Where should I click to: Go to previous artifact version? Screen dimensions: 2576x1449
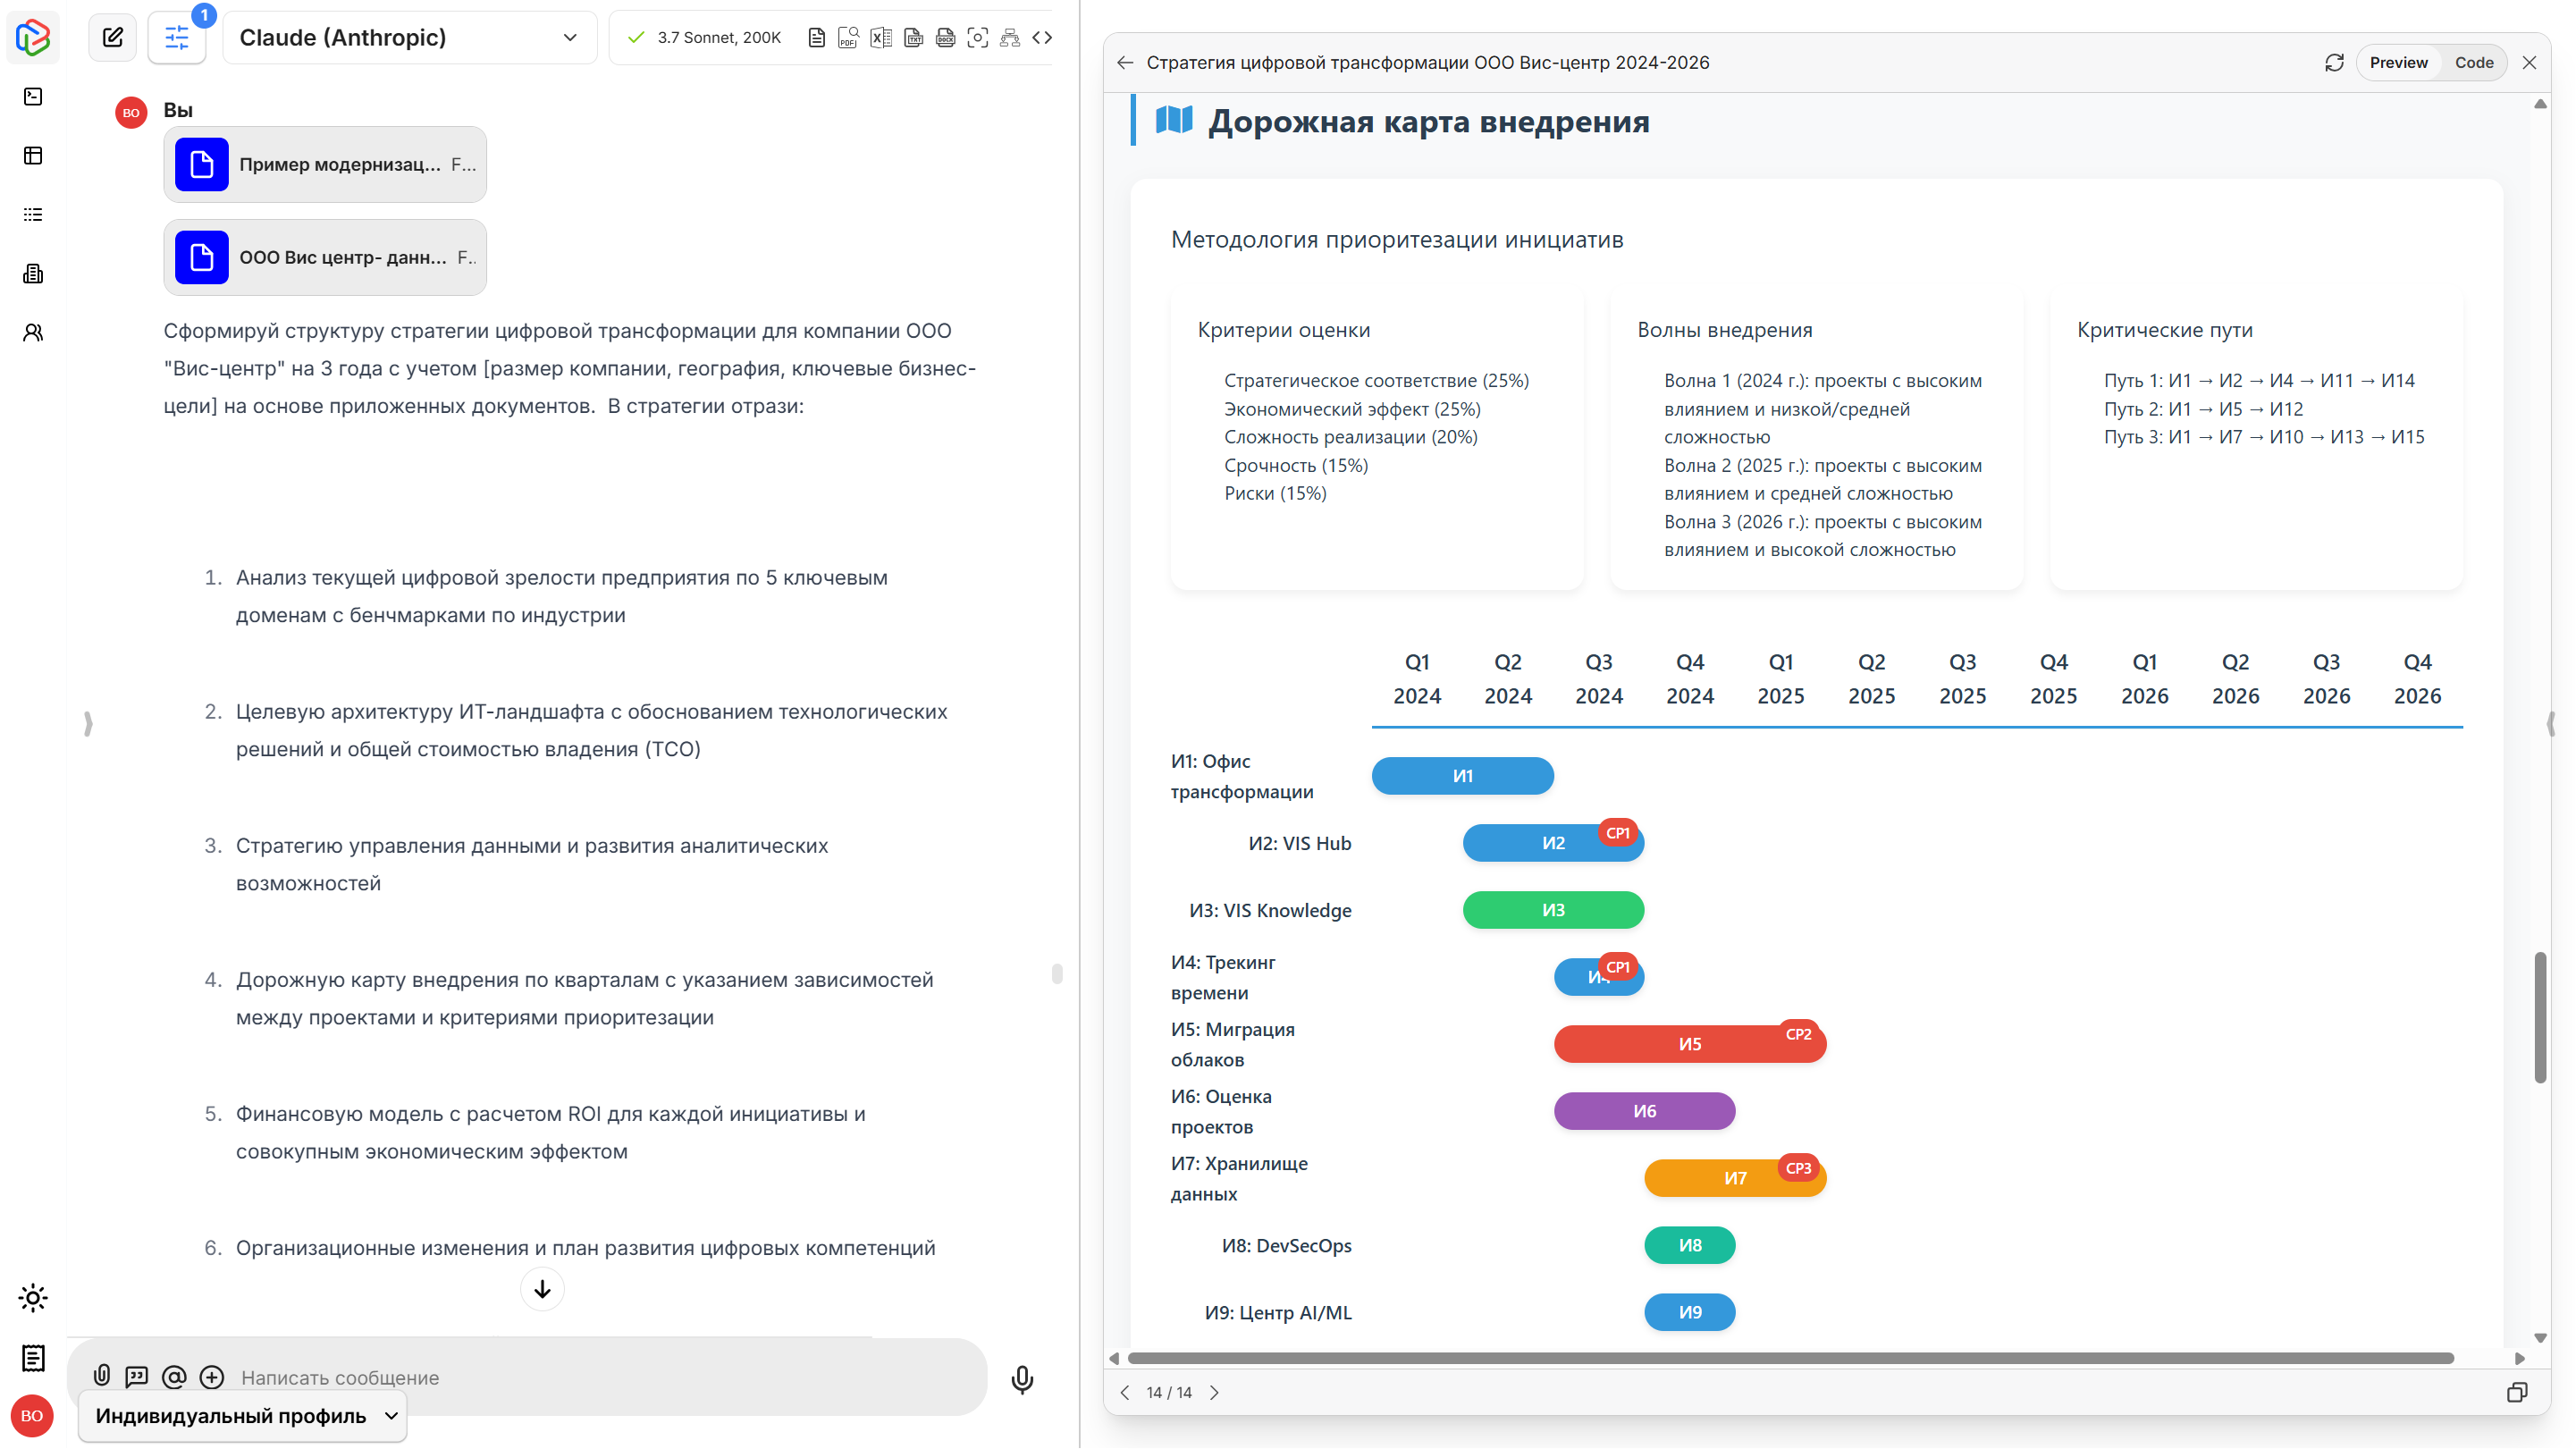pyautogui.click(x=1125, y=1392)
